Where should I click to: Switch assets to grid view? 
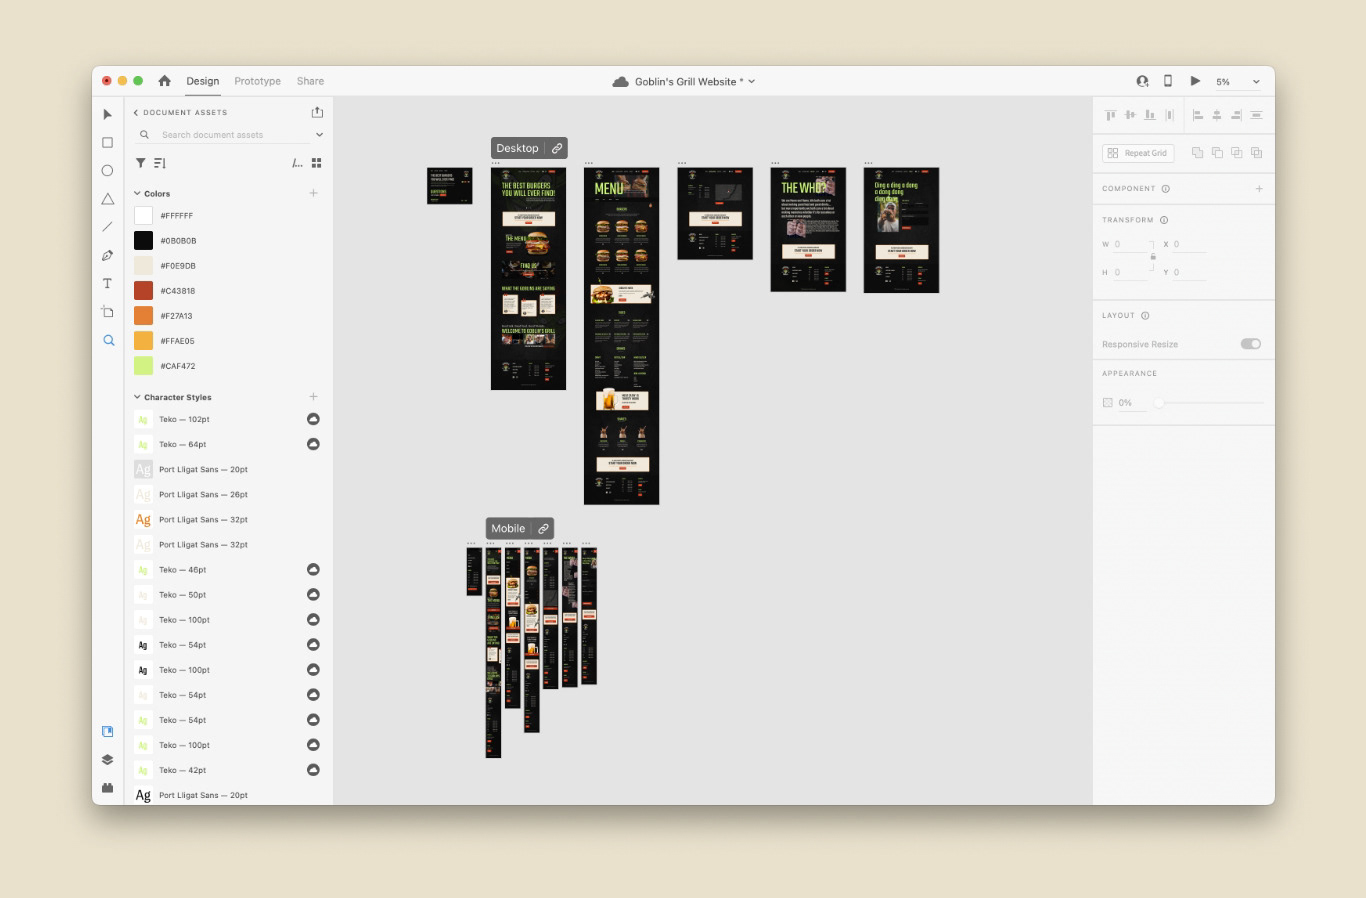click(317, 163)
